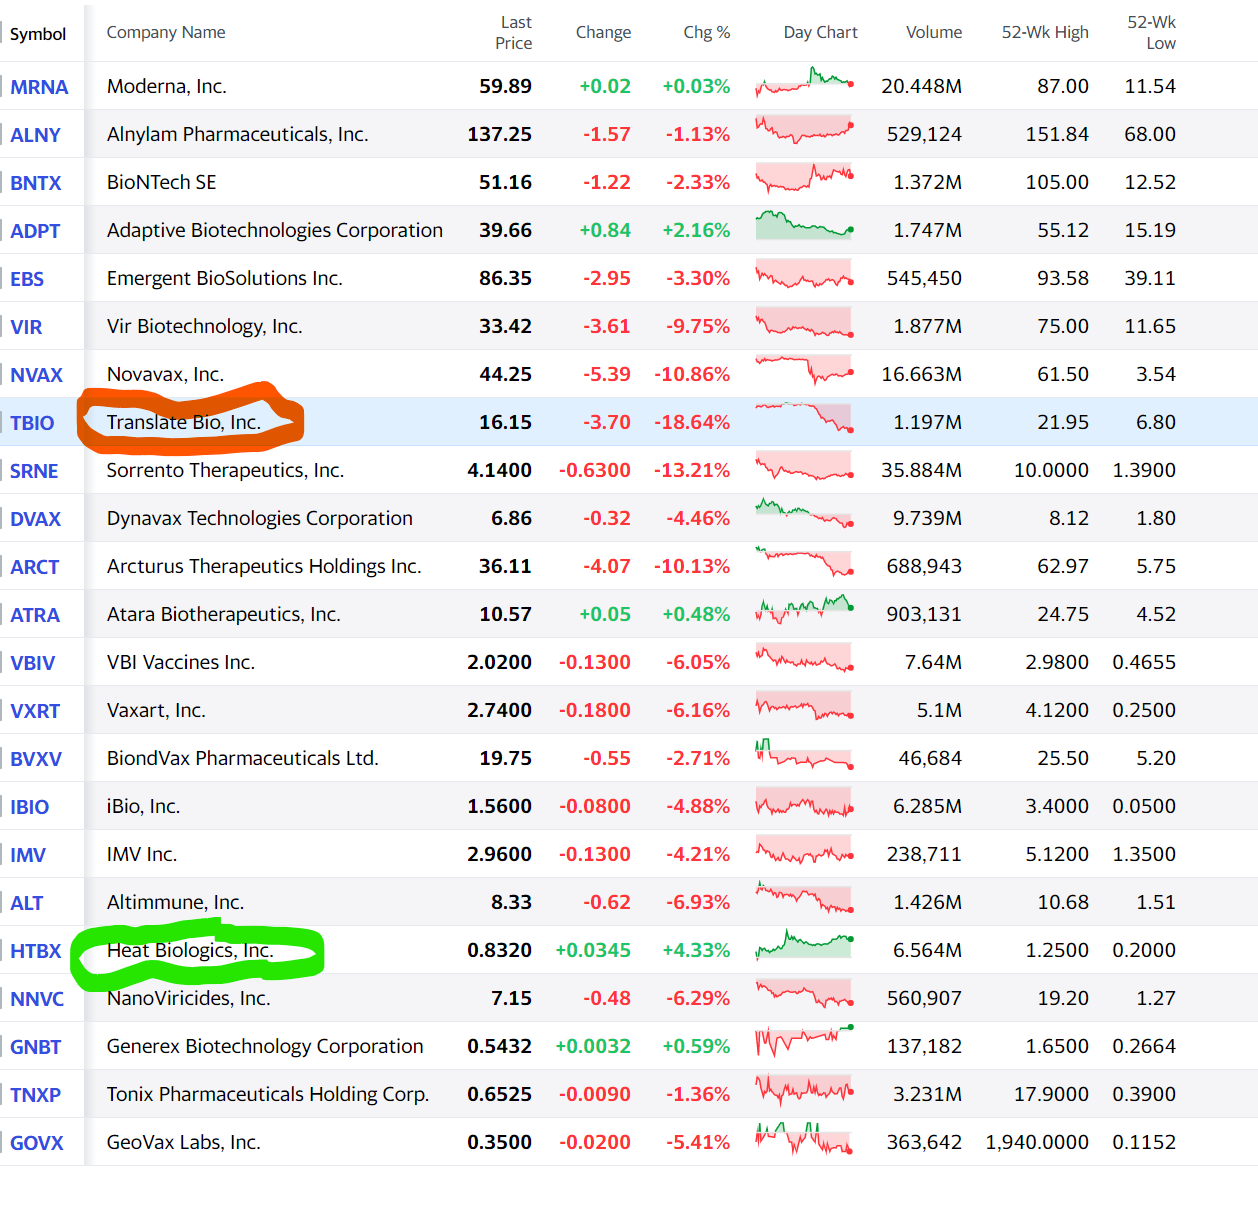1258x1213 pixels.
Task: View Atara Biotherapeutics day chart sparkline
Action: (x=804, y=608)
